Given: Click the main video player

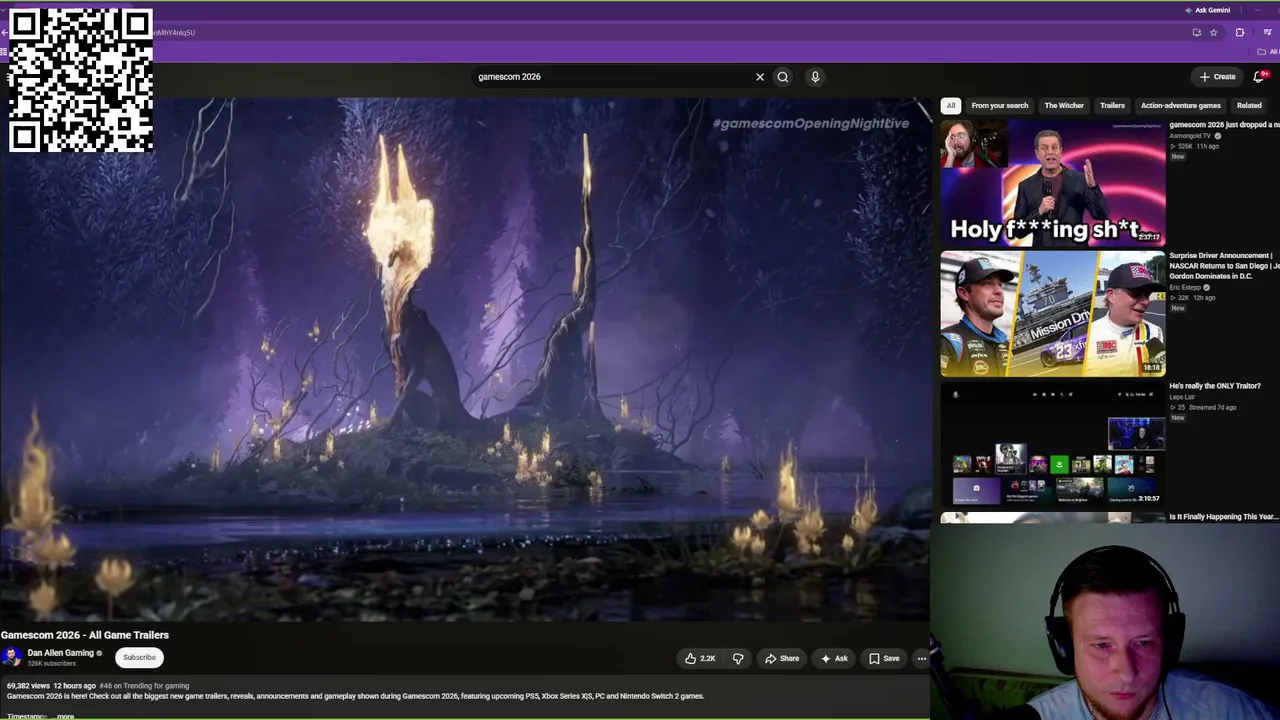Looking at the screenshot, I should point(465,359).
